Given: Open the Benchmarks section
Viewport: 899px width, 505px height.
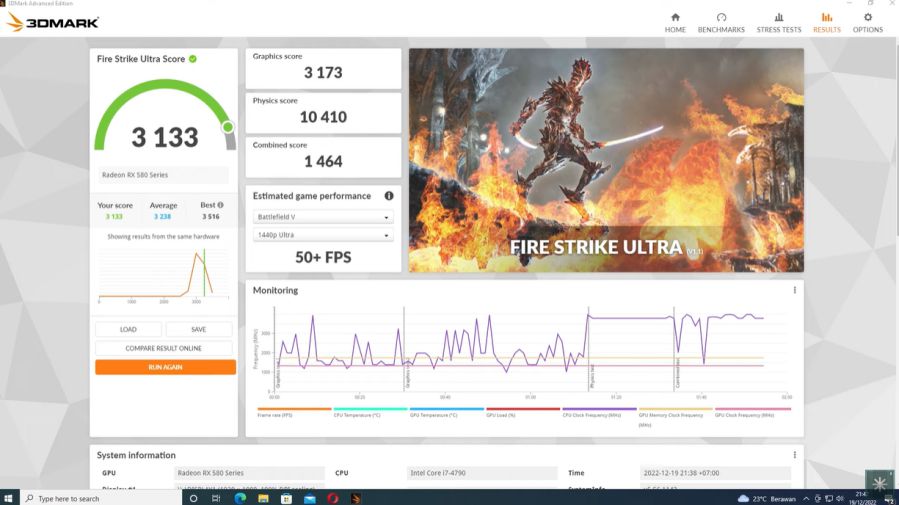Looking at the screenshot, I should [721, 23].
